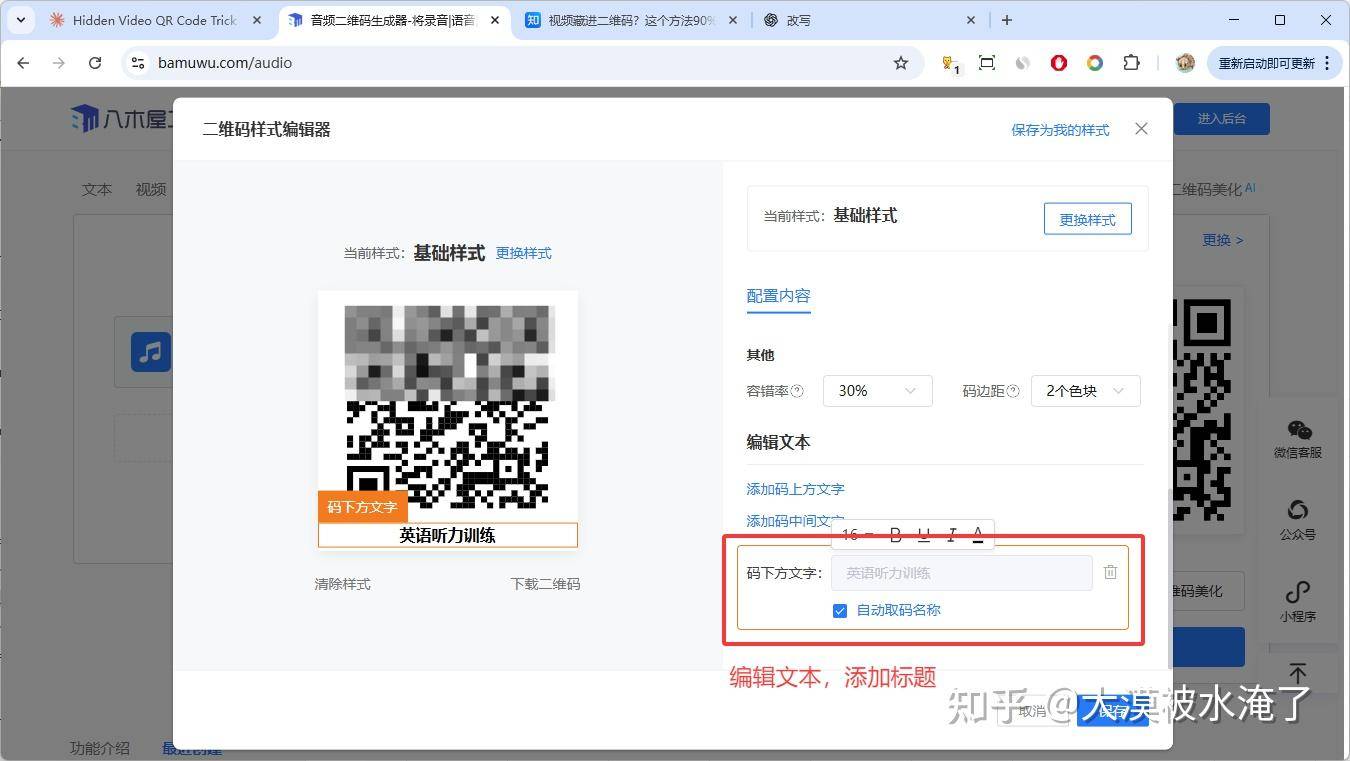Click the 添加码上方文字 link

click(x=795, y=489)
